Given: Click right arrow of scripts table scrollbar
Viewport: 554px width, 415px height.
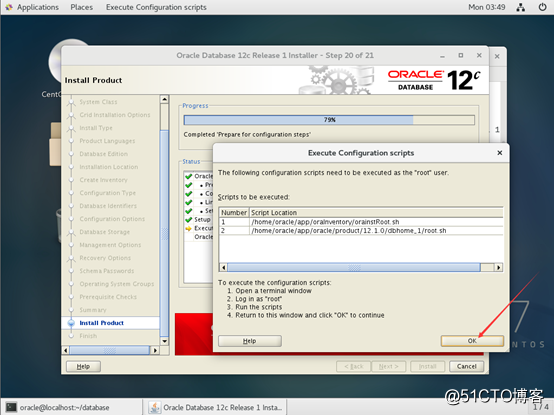Looking at the screenshot, I should [499, 267].
